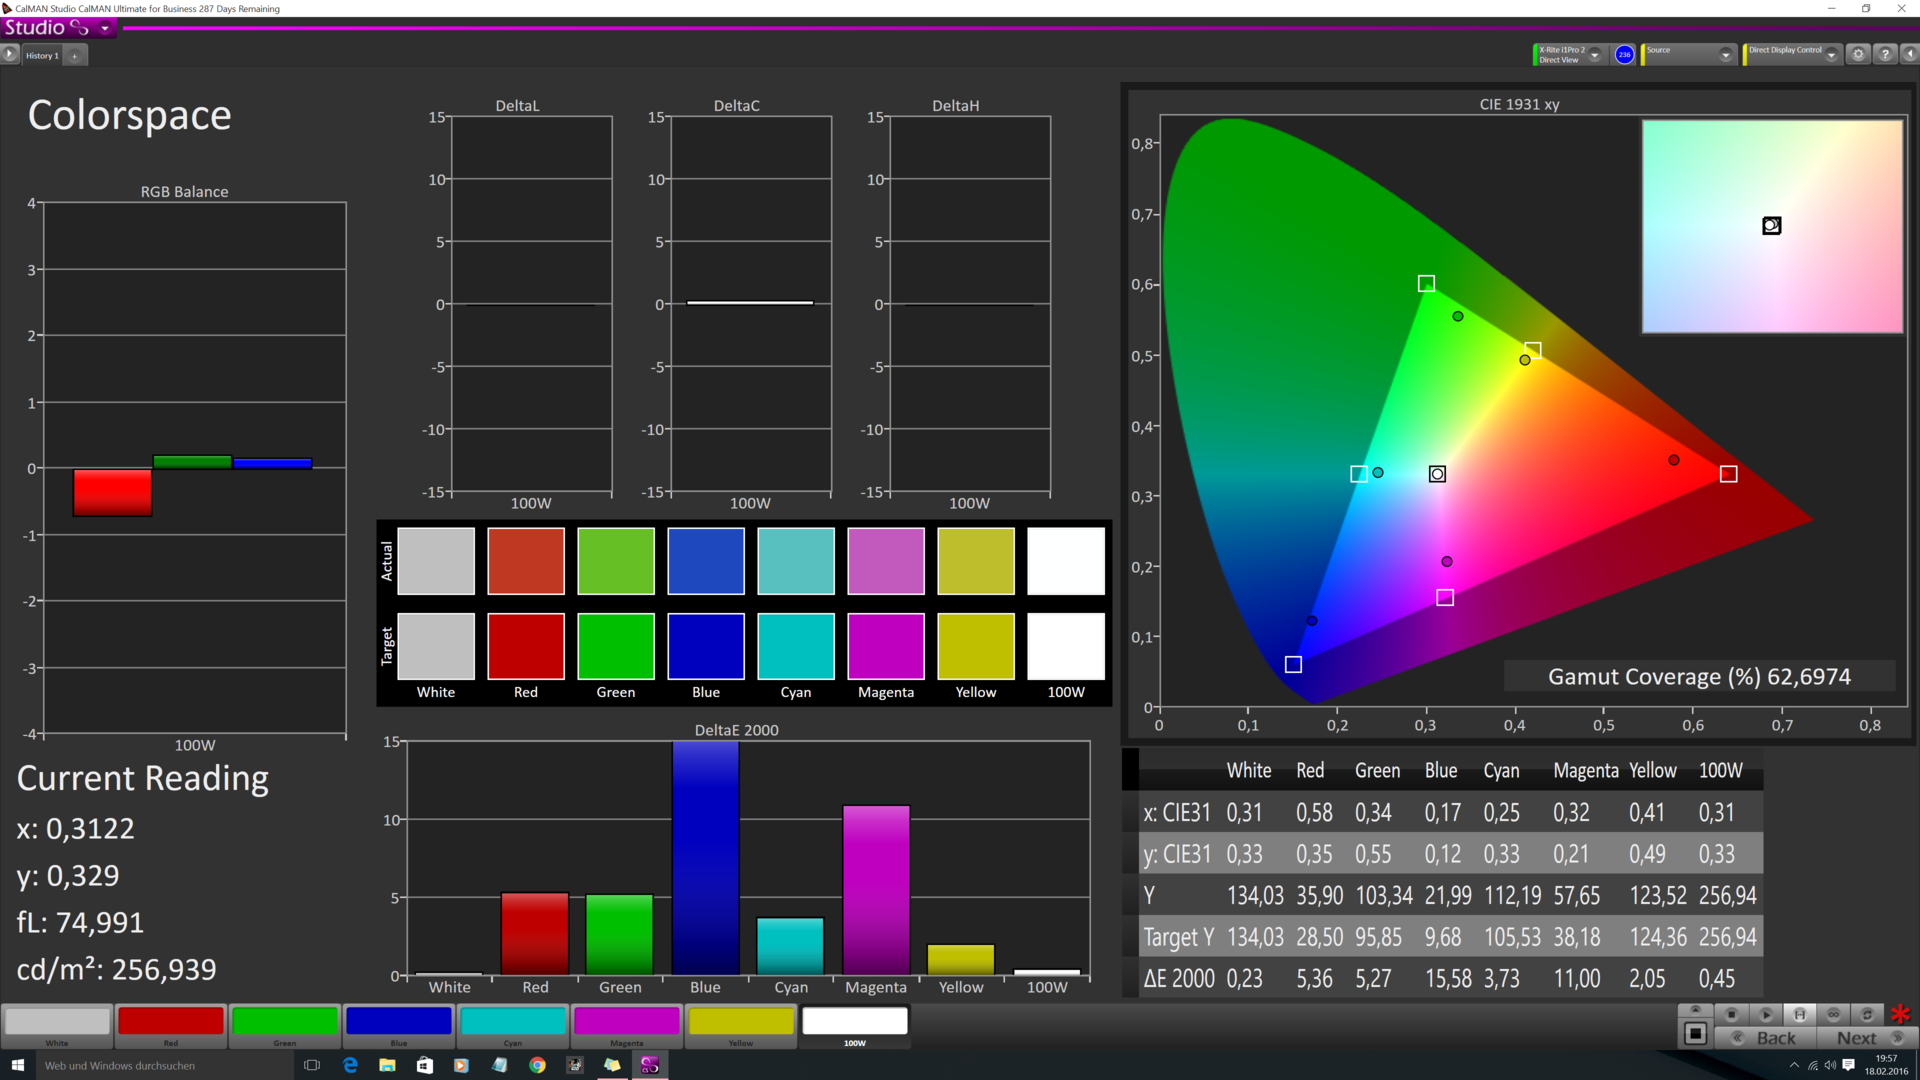The height and width of the screenshot is (1080, 1920).
Task: Click the Next button
Action: [1867, 1038]
